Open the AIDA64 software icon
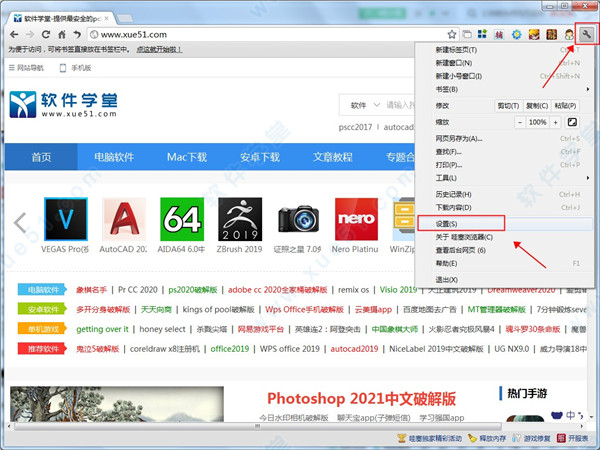Viewport: 600px width, 450px height. pyautogui.click(x=182, y=219)
